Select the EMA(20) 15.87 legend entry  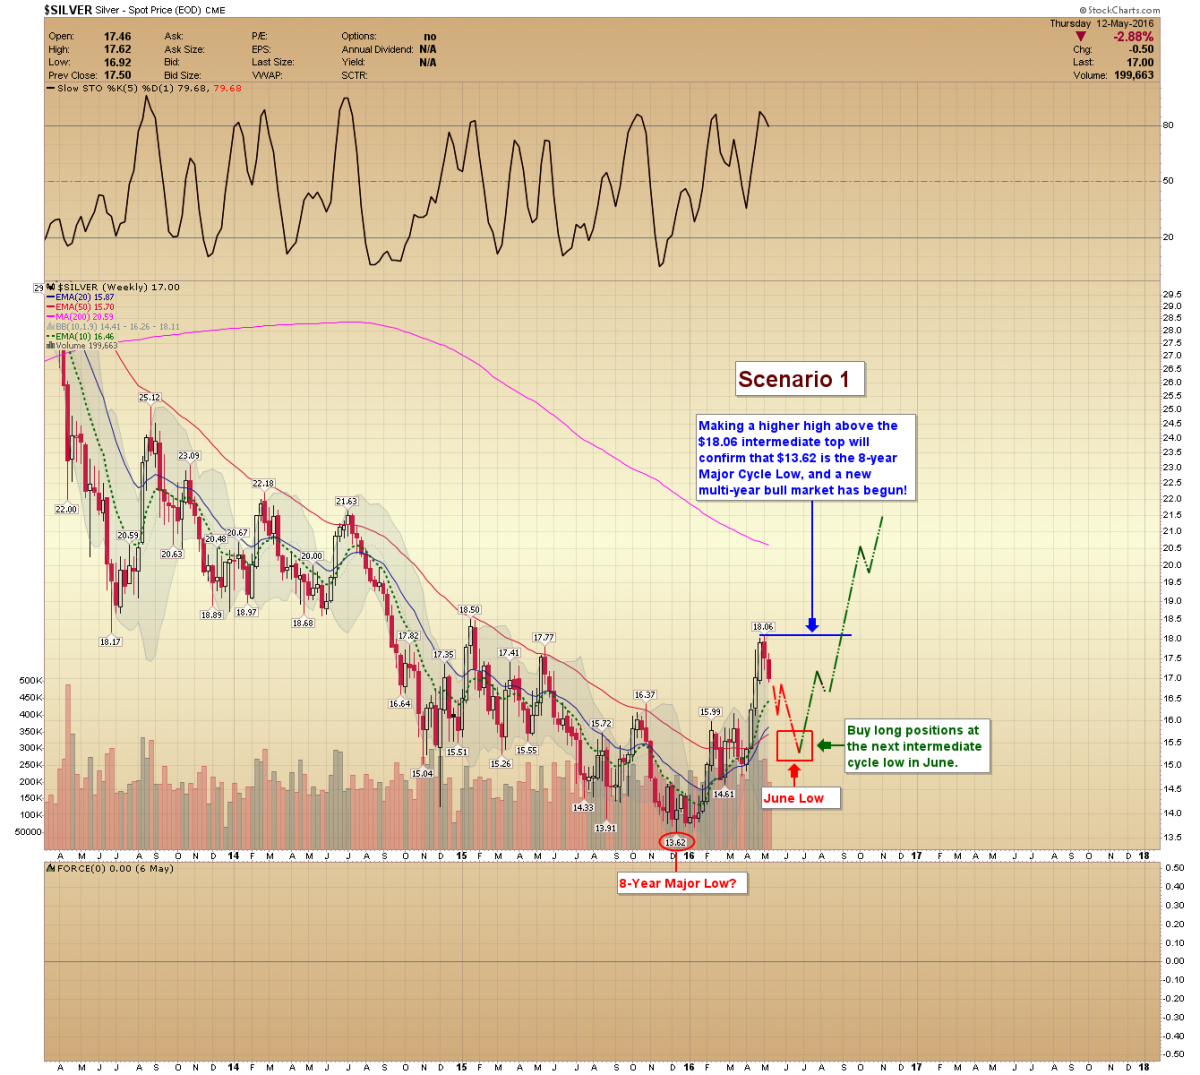[84, 297]
